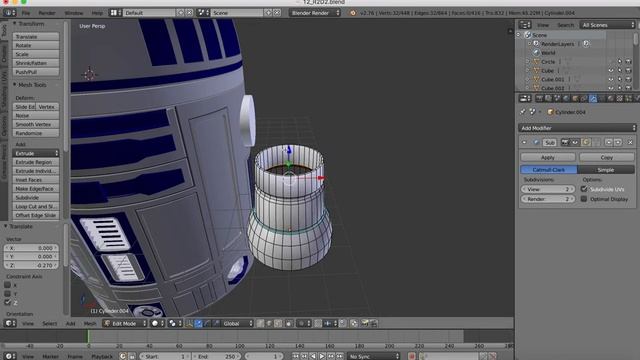Open the 3D View editor type selector

(9, 323)
